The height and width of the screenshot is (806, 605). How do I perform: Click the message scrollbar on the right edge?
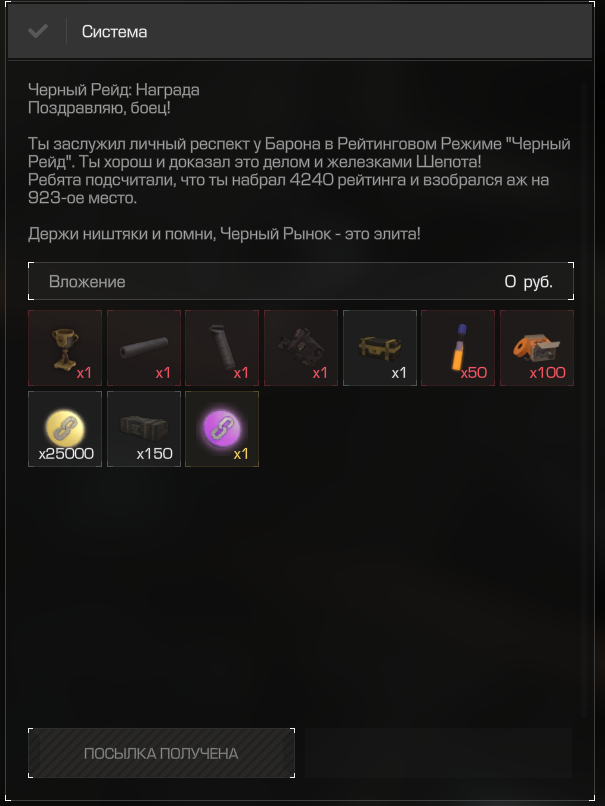pyautogui.click(x=584, y=401)
